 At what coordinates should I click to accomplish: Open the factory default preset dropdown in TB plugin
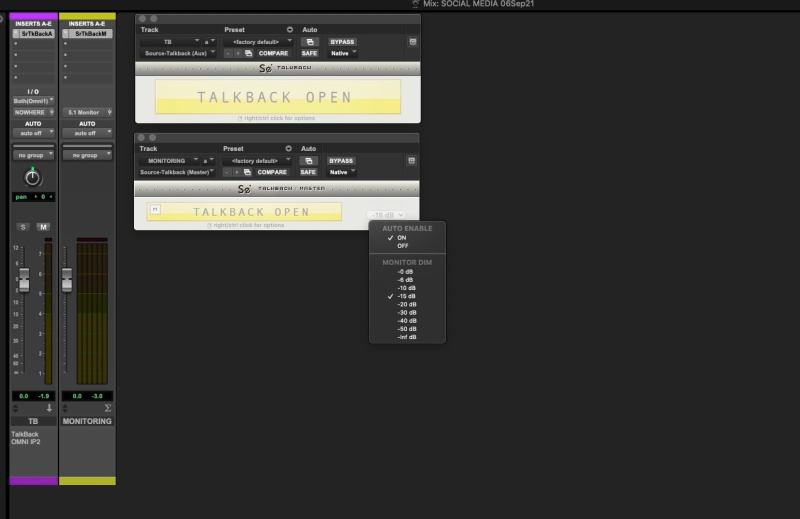pos(258,42)
